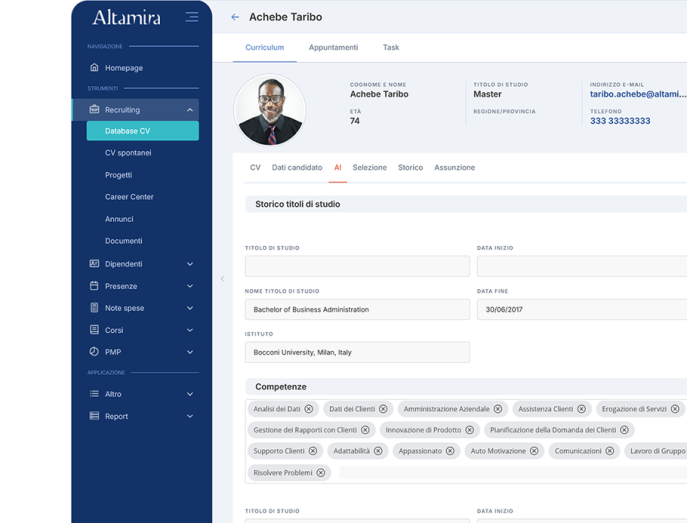Screen dimensions: 687x523
Task: Click the Recruiting briefcase icon
Action: coord(94,110)
